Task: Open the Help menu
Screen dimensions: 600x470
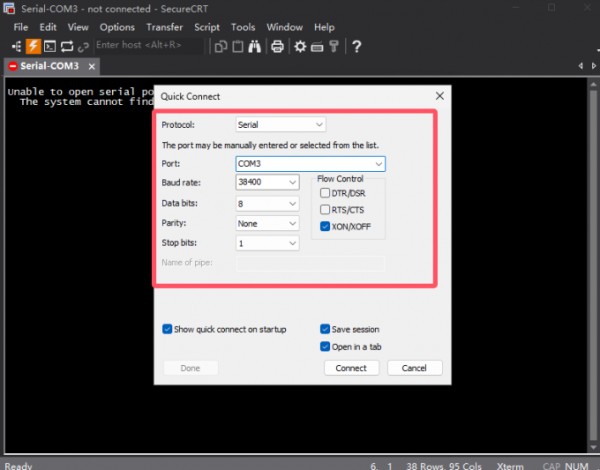Action: pyautogui.click(x=324, y=27)
